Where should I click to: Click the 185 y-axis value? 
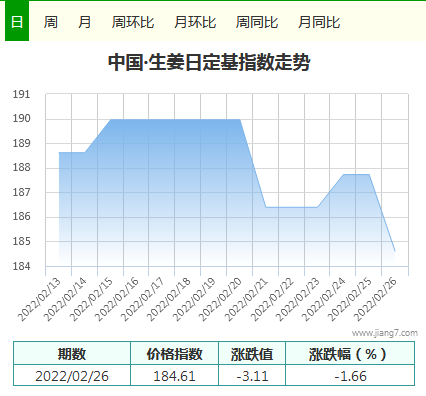tap(21, 241)
